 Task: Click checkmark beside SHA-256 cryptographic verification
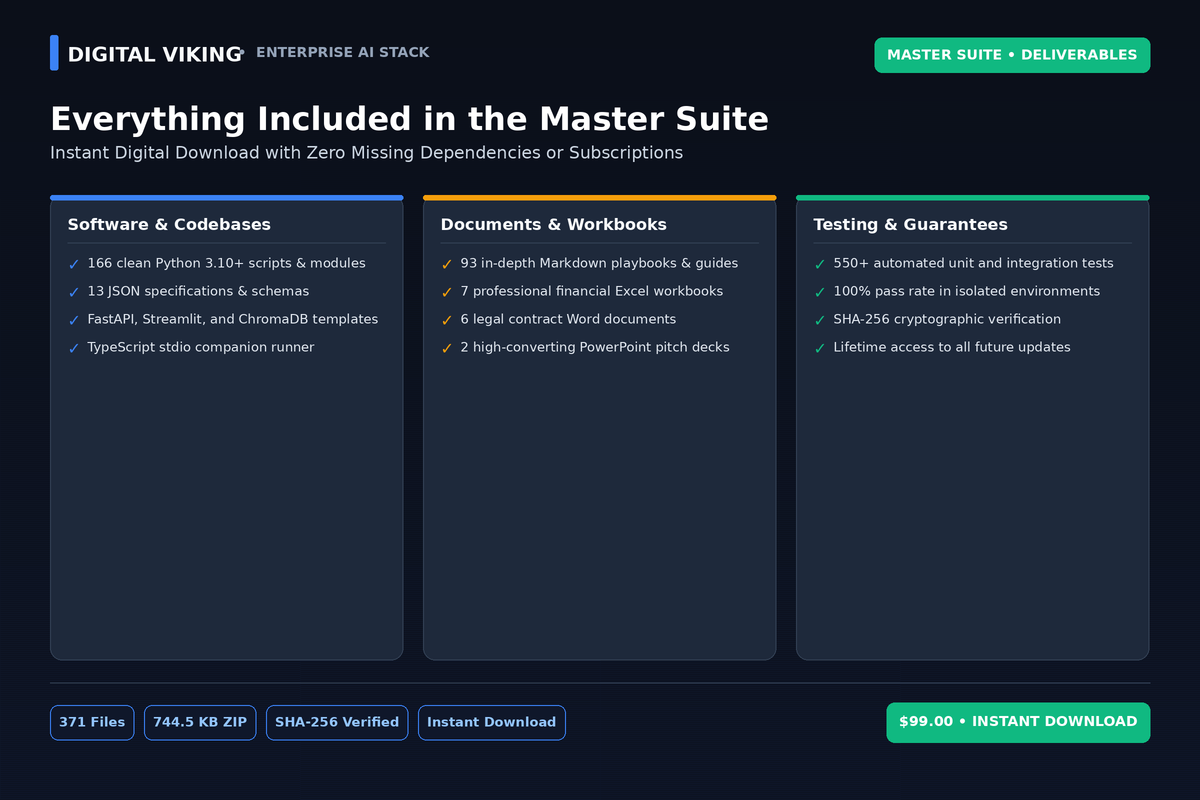point(820,320)
